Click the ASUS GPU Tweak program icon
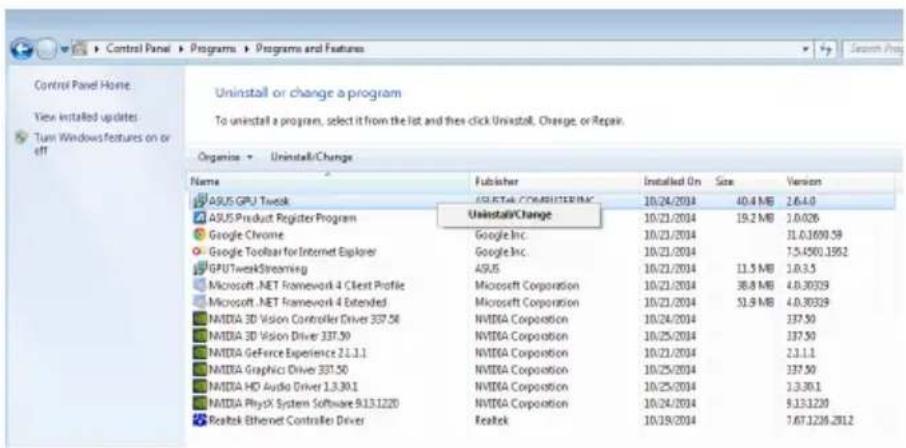Screen dimensions: 906x448 point(199,201)
